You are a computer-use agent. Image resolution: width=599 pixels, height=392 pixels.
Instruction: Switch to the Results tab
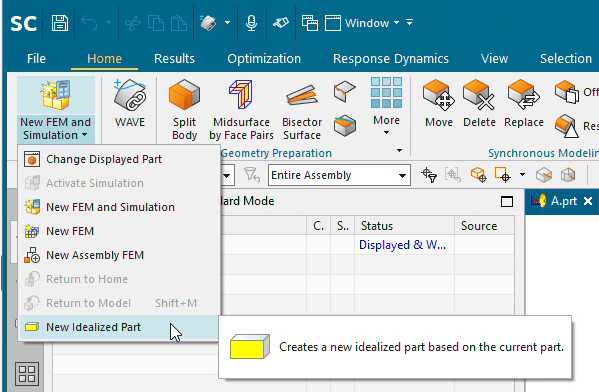click(x=174, y=58)
